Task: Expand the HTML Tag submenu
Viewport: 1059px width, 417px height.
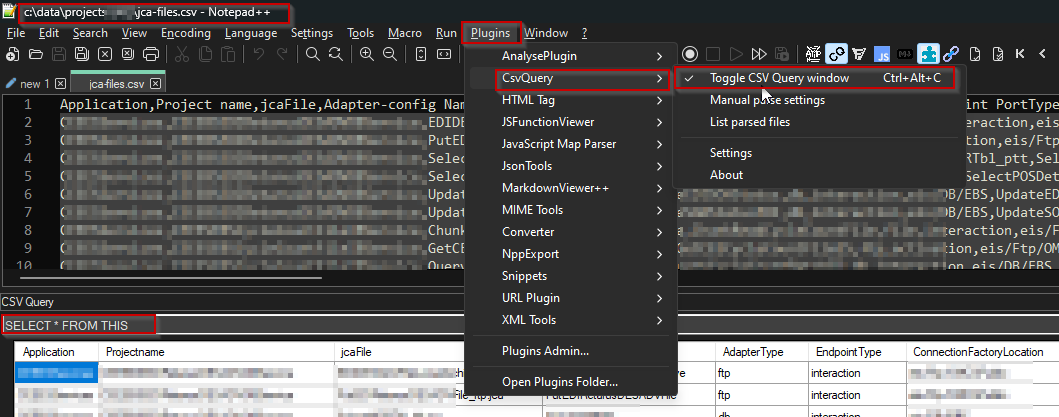Action: click(x=572, y=100)
